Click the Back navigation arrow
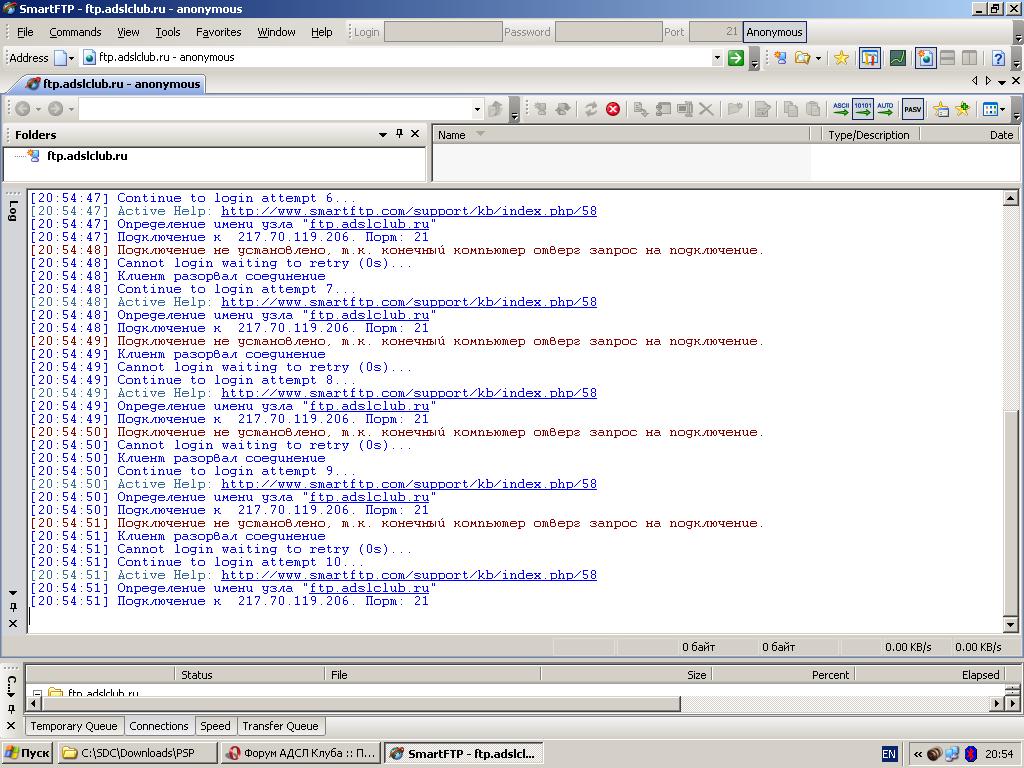 (x=22, y=109)
